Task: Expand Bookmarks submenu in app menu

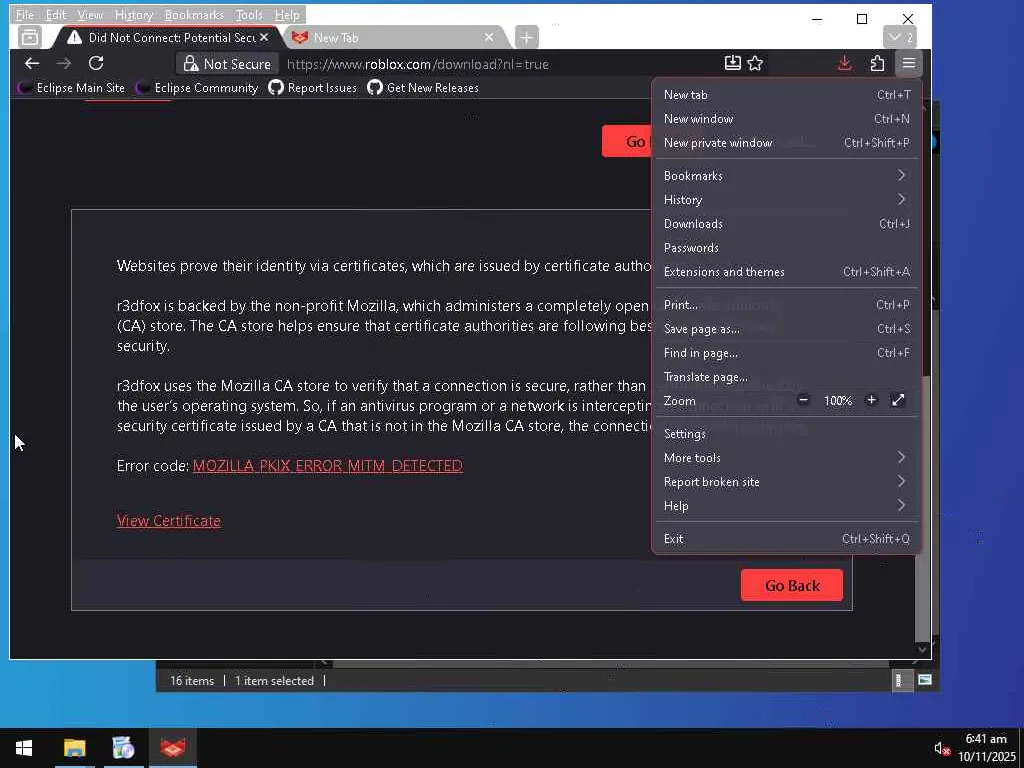Action: pyautogui.click(x=786, y=176)
